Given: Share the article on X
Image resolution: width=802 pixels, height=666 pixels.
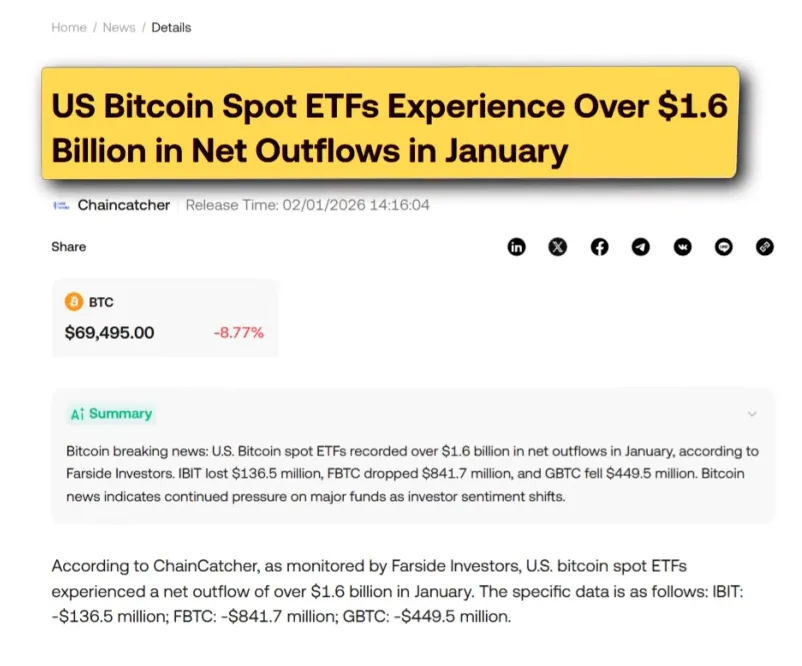Looking at the screenshot, I should [x=558, y=247].
